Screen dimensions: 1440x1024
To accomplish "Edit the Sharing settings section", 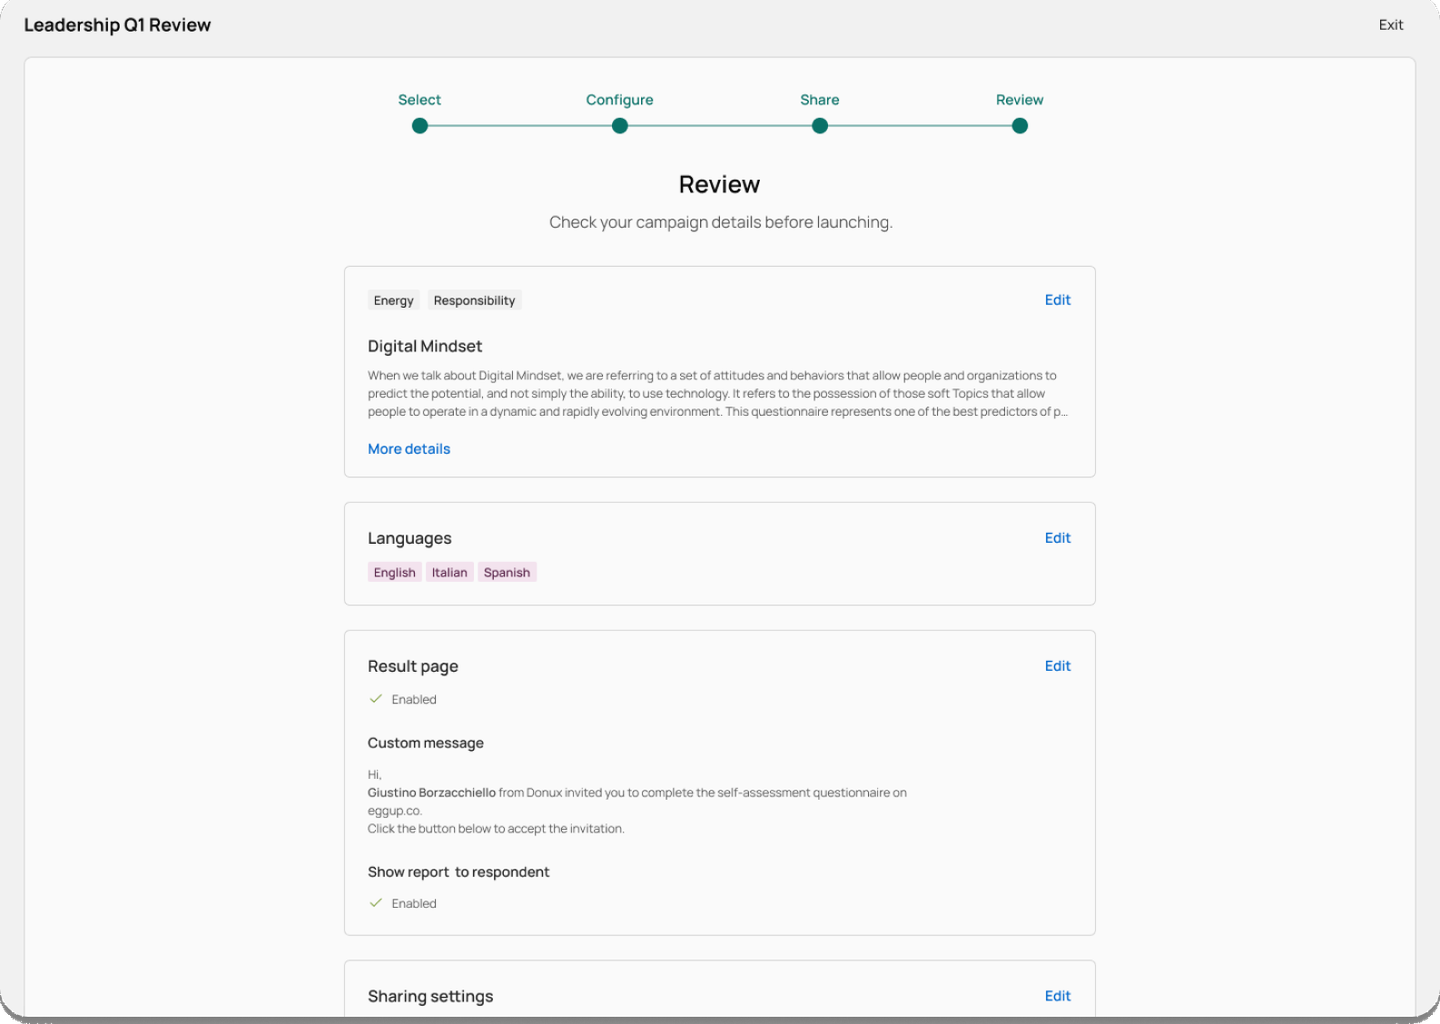I will click(x=1057, y=996).
